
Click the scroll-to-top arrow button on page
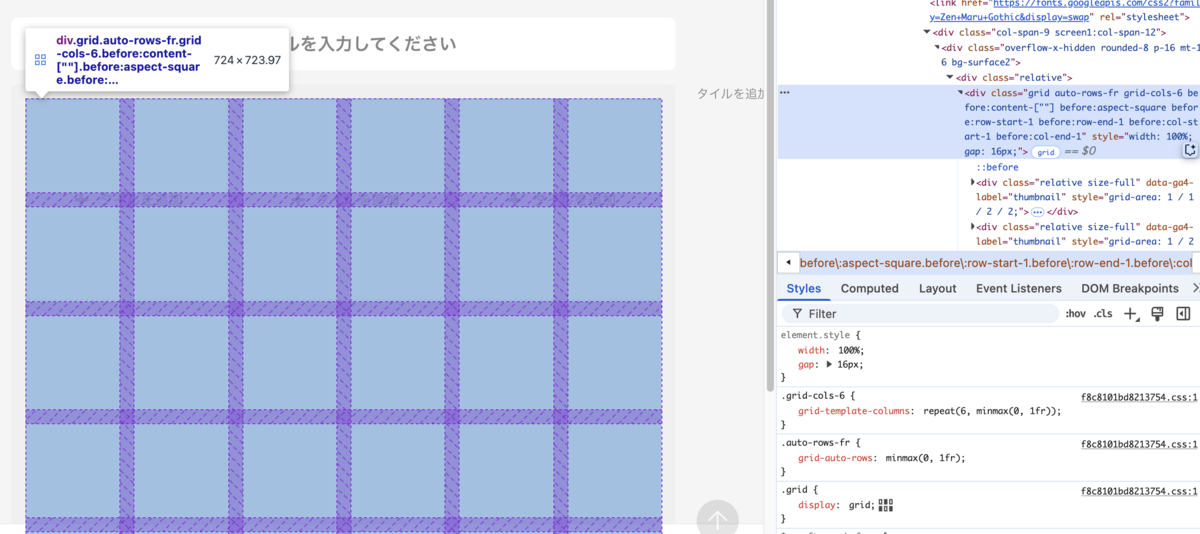[x=717, y=520]
